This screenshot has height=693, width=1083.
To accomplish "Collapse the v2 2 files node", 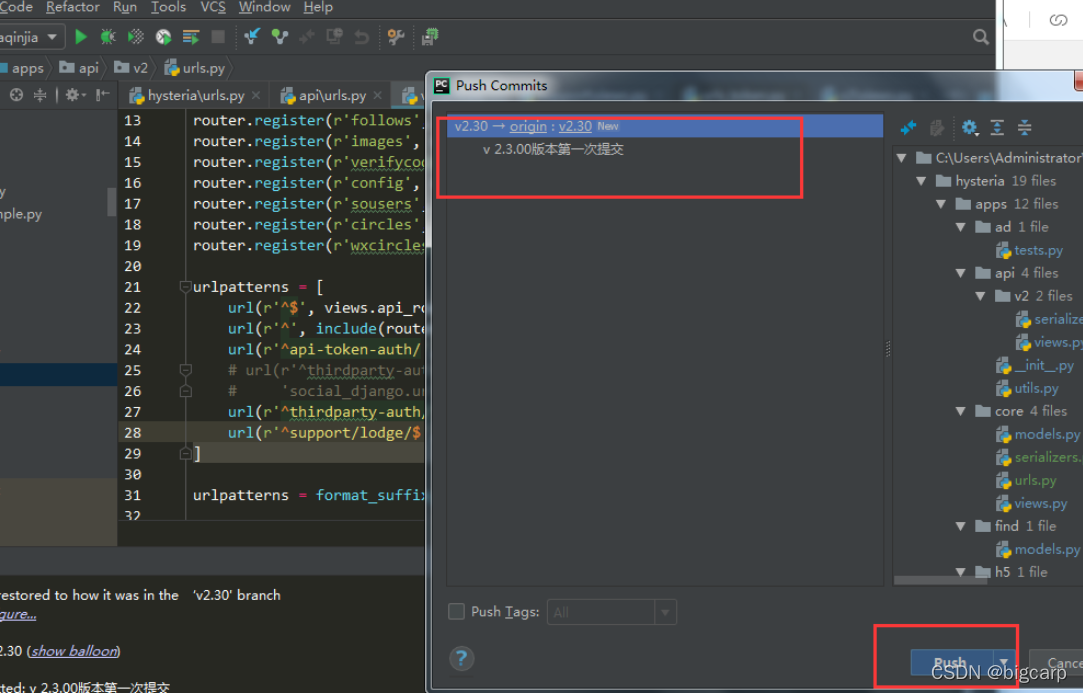I will pyautogui.click(x=980, y=296).
